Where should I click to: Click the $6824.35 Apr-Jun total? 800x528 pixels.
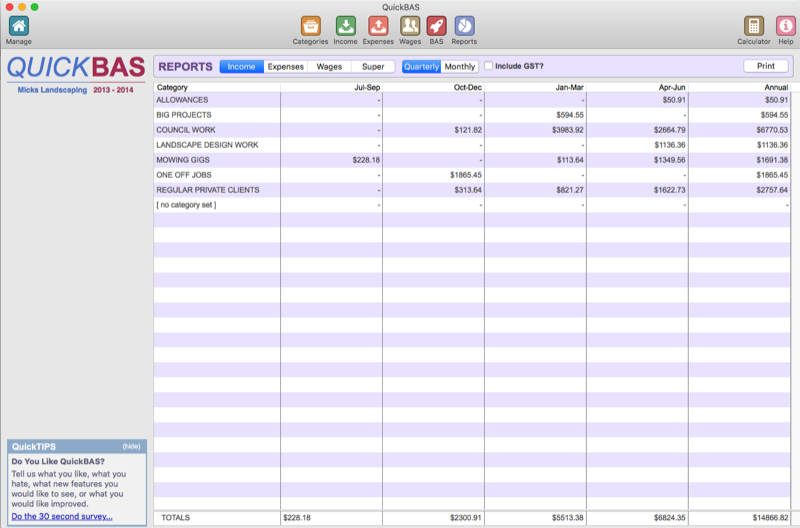tap(669, 517)
